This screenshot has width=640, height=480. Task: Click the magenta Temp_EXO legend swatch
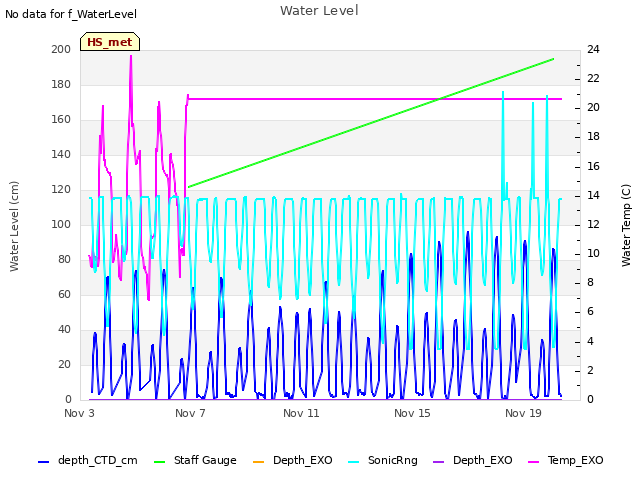pos(533,462)
